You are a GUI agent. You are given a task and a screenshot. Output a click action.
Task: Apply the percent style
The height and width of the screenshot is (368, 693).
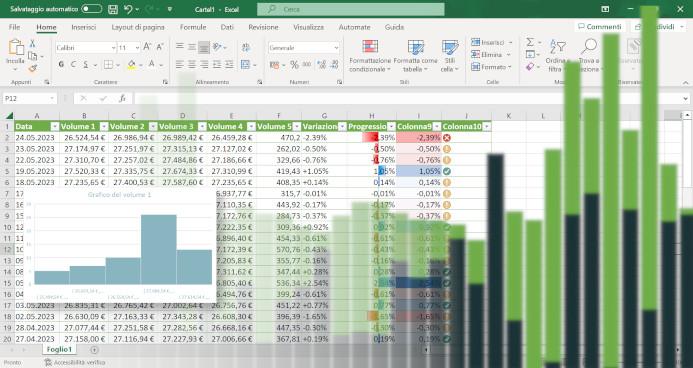click(x=294, y=65)
